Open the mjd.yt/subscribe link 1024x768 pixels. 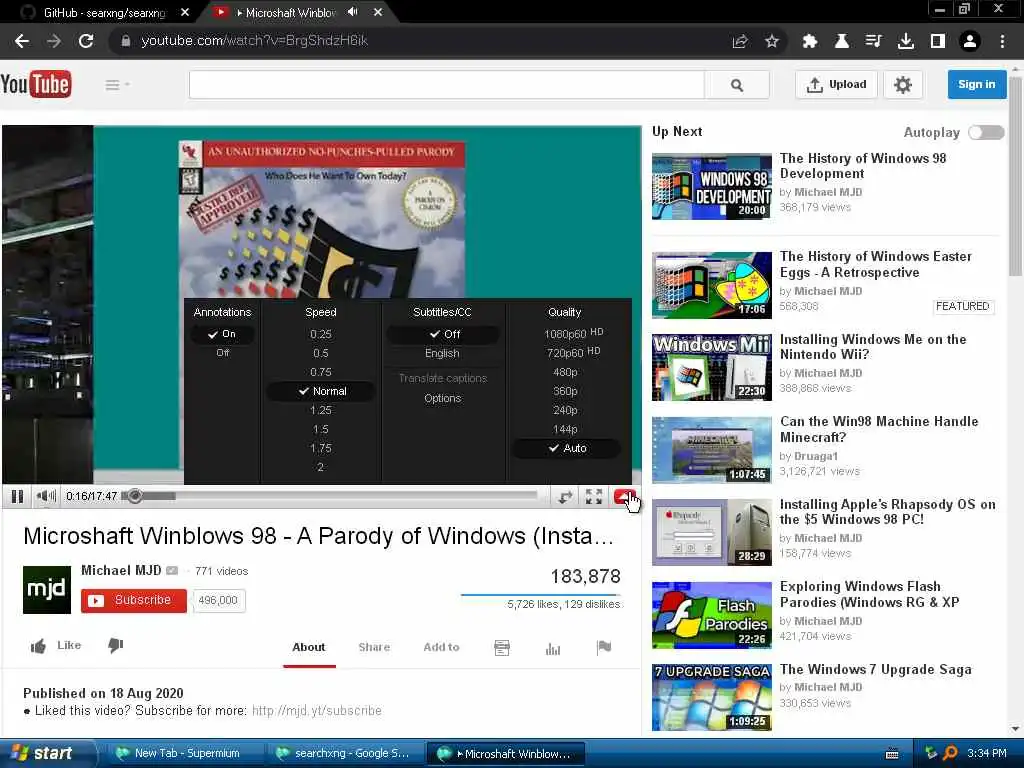(x=317, y=711)
